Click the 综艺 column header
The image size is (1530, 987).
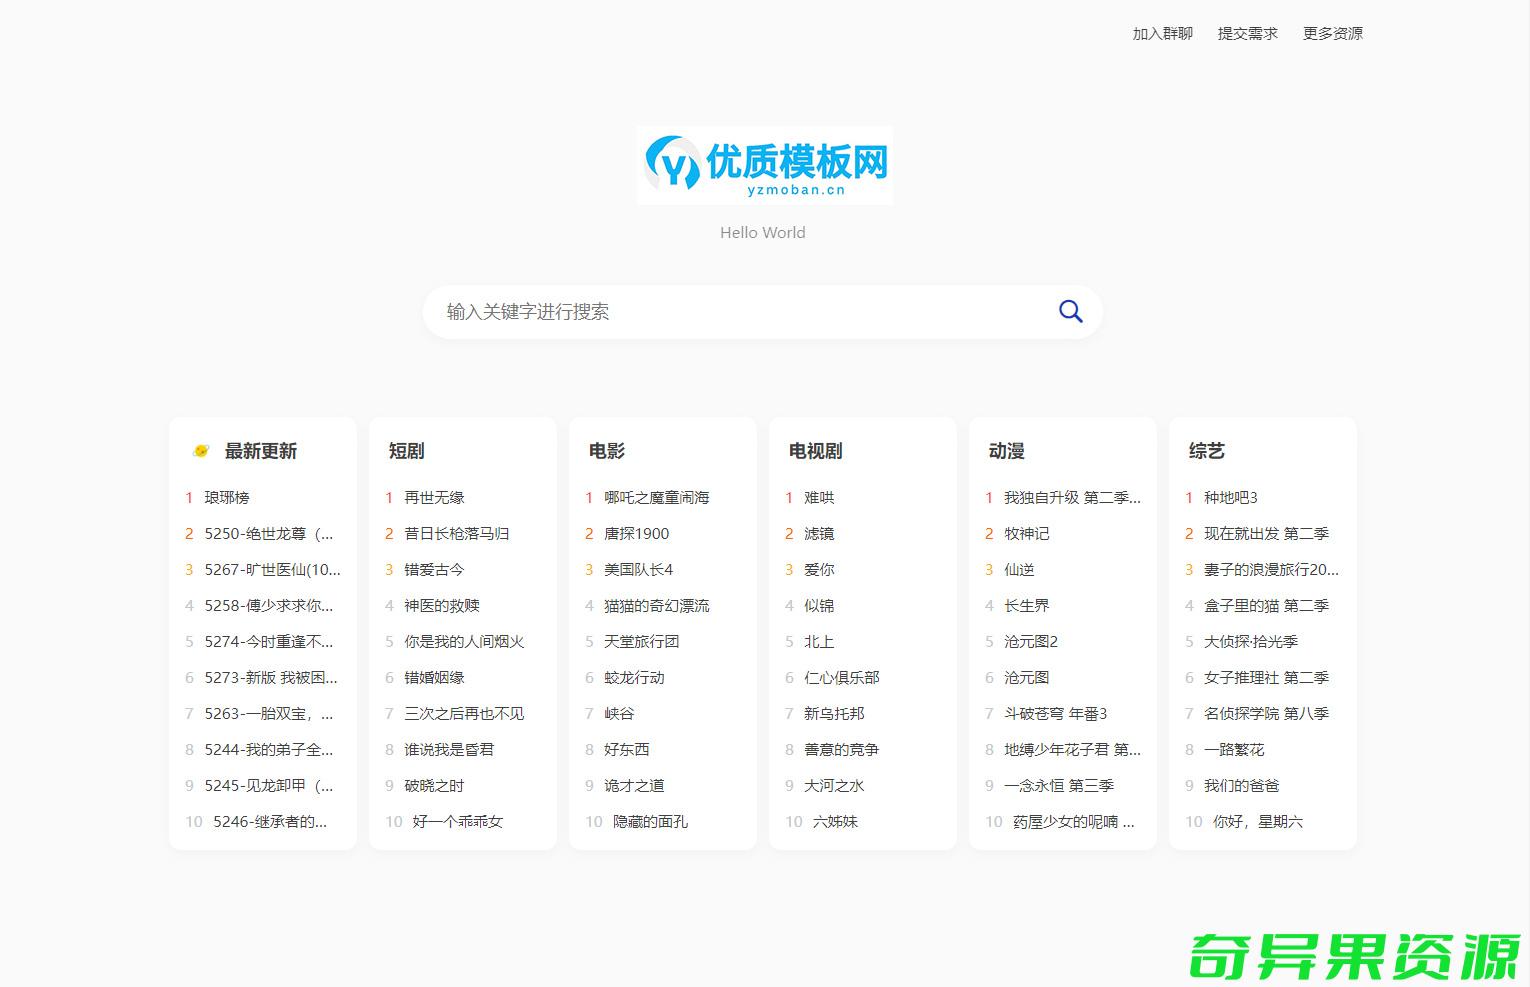[x=1203, y=451]
